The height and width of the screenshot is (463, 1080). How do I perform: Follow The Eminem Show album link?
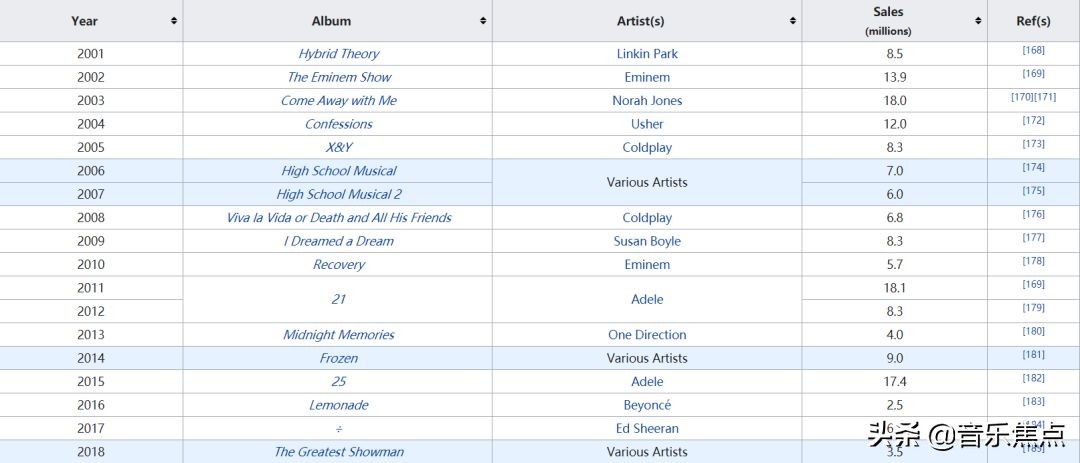click(338, 77)
